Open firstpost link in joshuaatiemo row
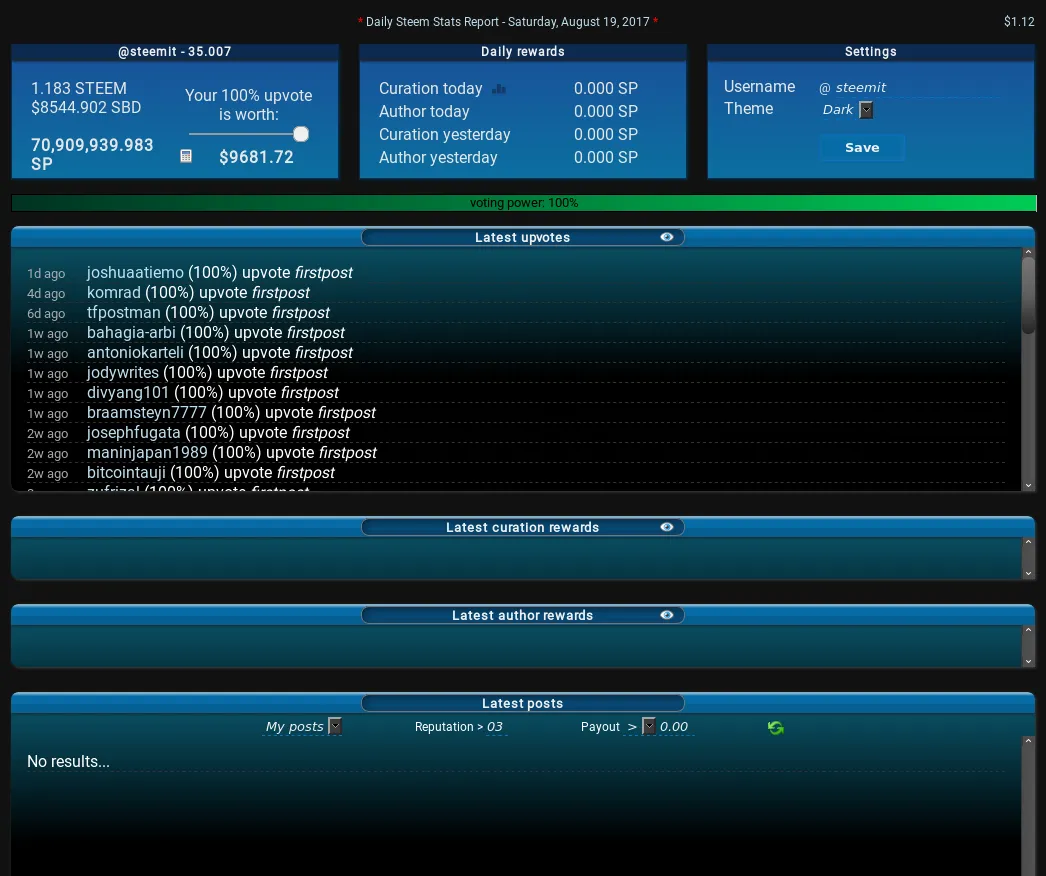 (324, 272)
